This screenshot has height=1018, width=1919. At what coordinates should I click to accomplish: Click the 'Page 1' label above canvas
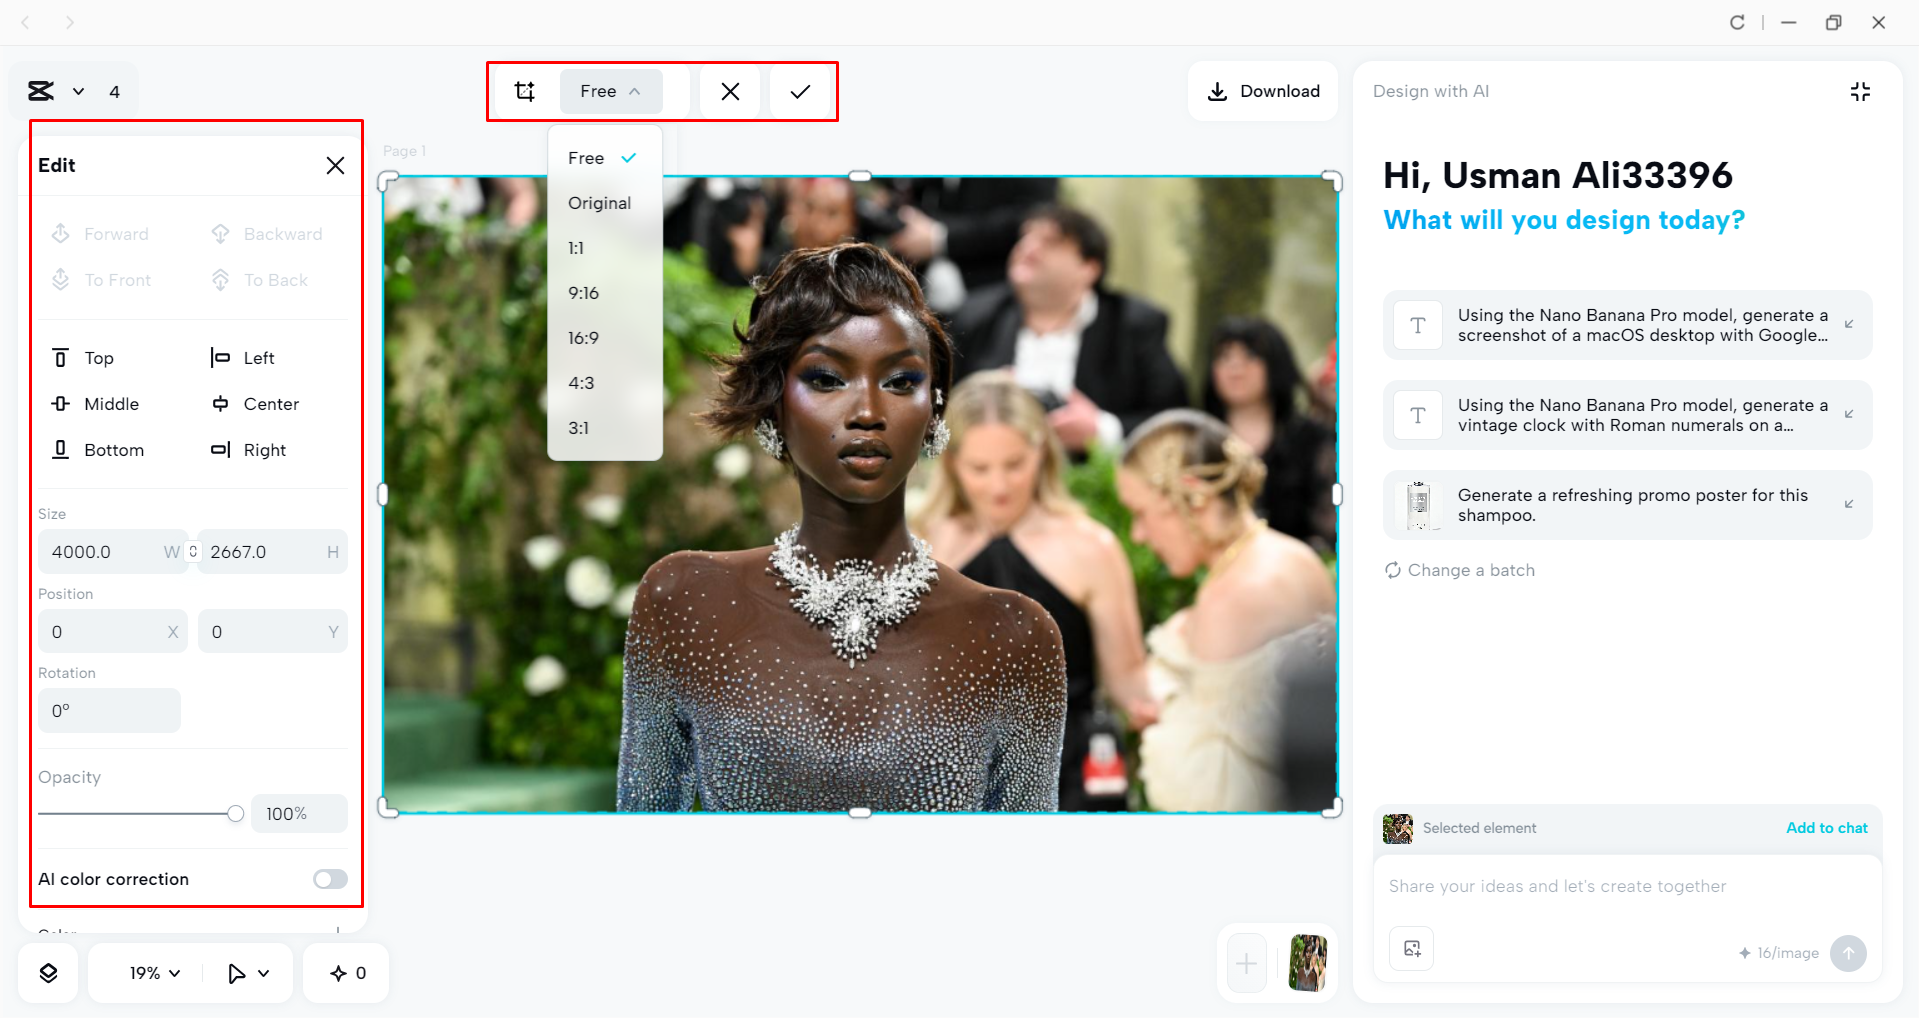[405, 151]
